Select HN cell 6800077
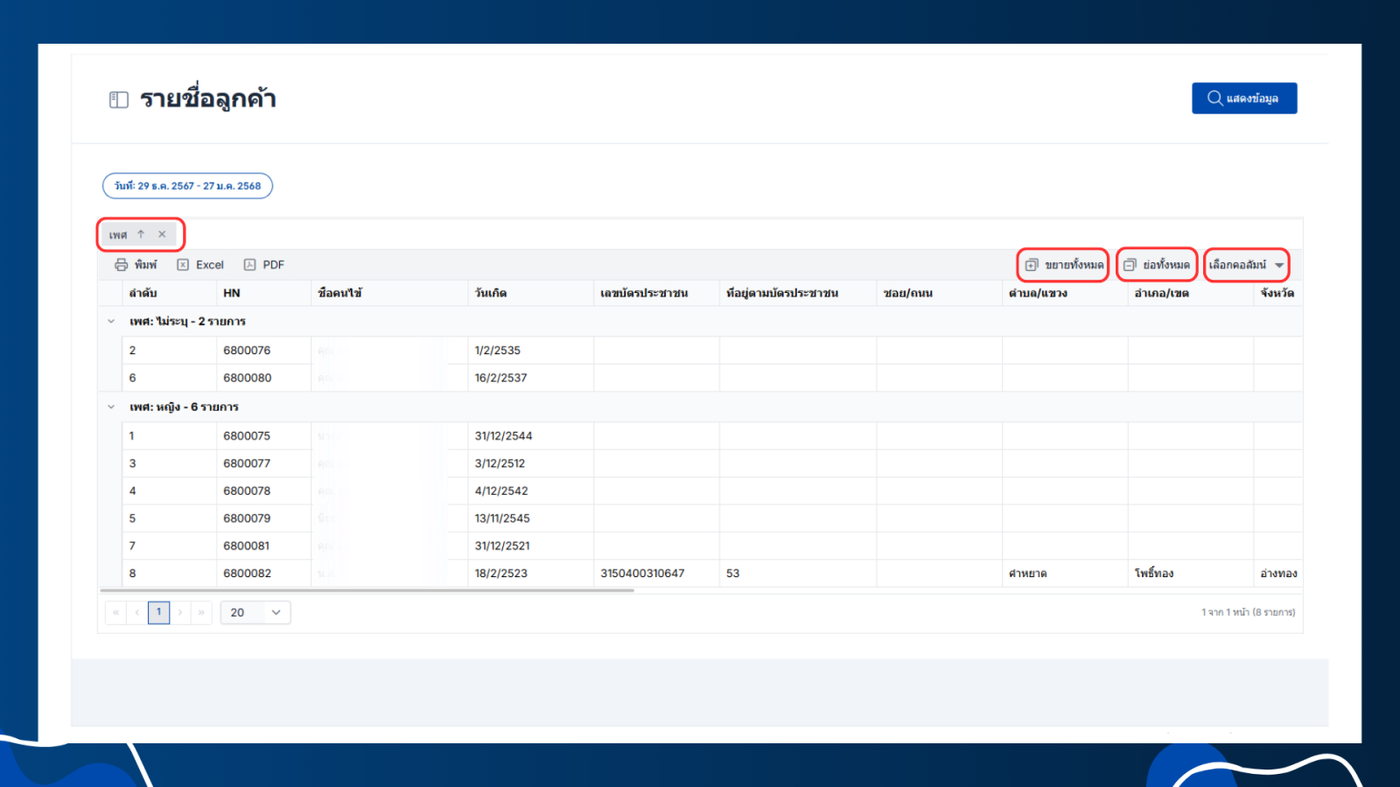This screenshot has height=787, width=1400. (x=263, y=464)
